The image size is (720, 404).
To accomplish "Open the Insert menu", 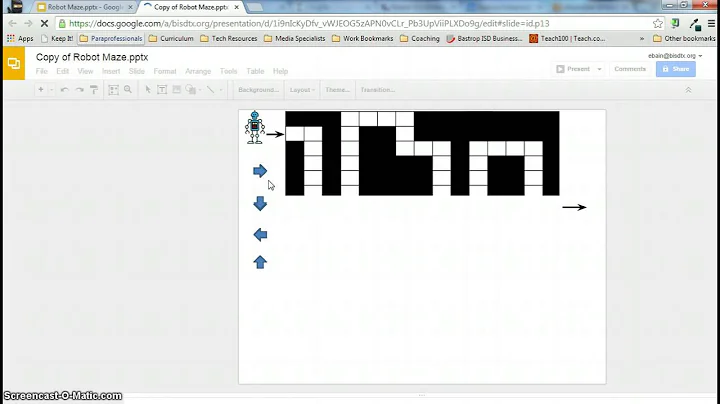I will [111, 71].
